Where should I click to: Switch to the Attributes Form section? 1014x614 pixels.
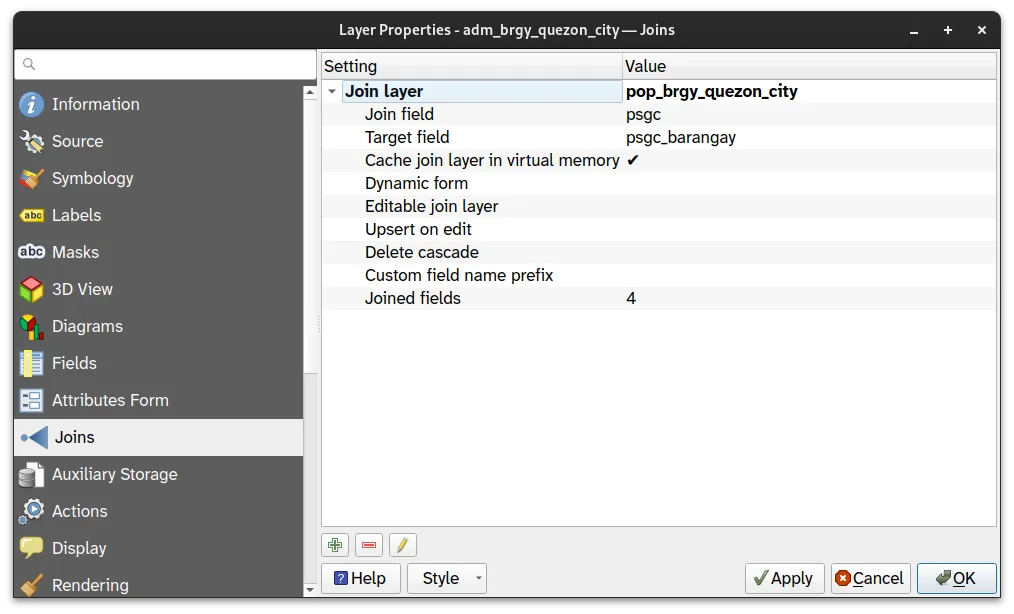110,400
